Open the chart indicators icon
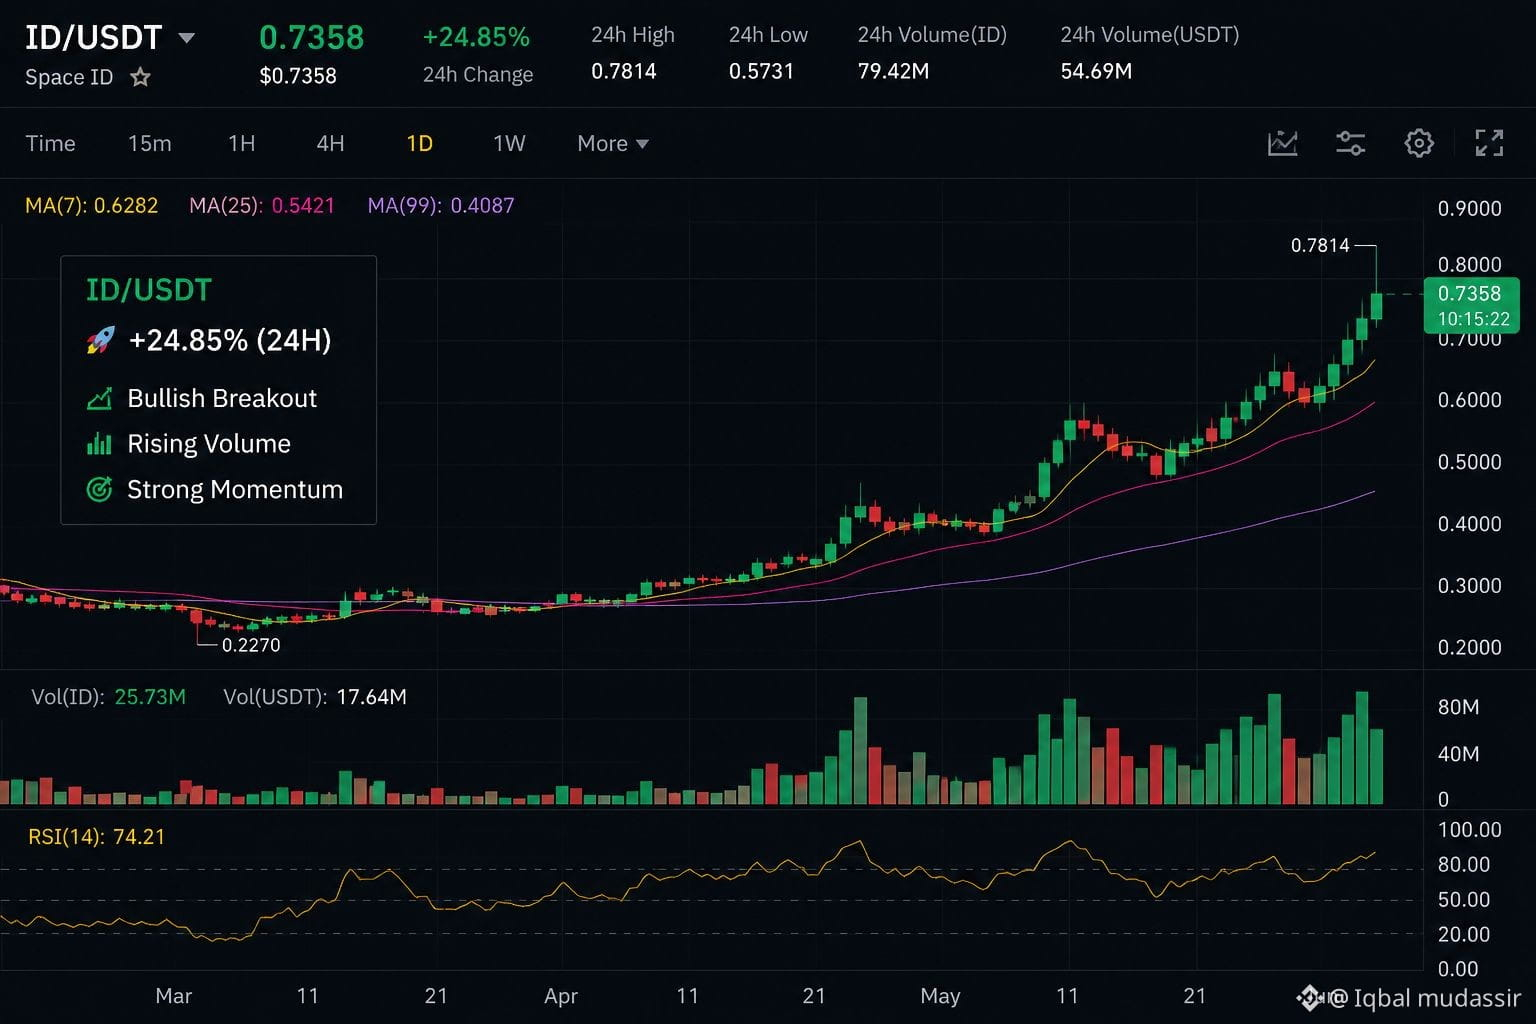Viewport: 1536px width, 1024px height. click(x=1282, y=143)
